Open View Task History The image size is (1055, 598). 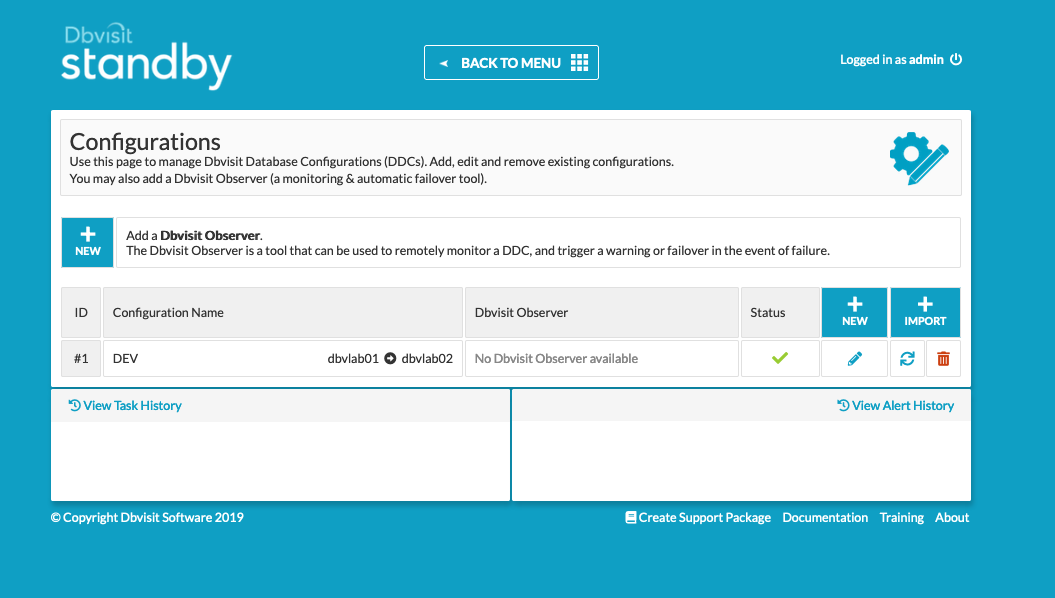point(125,406)
